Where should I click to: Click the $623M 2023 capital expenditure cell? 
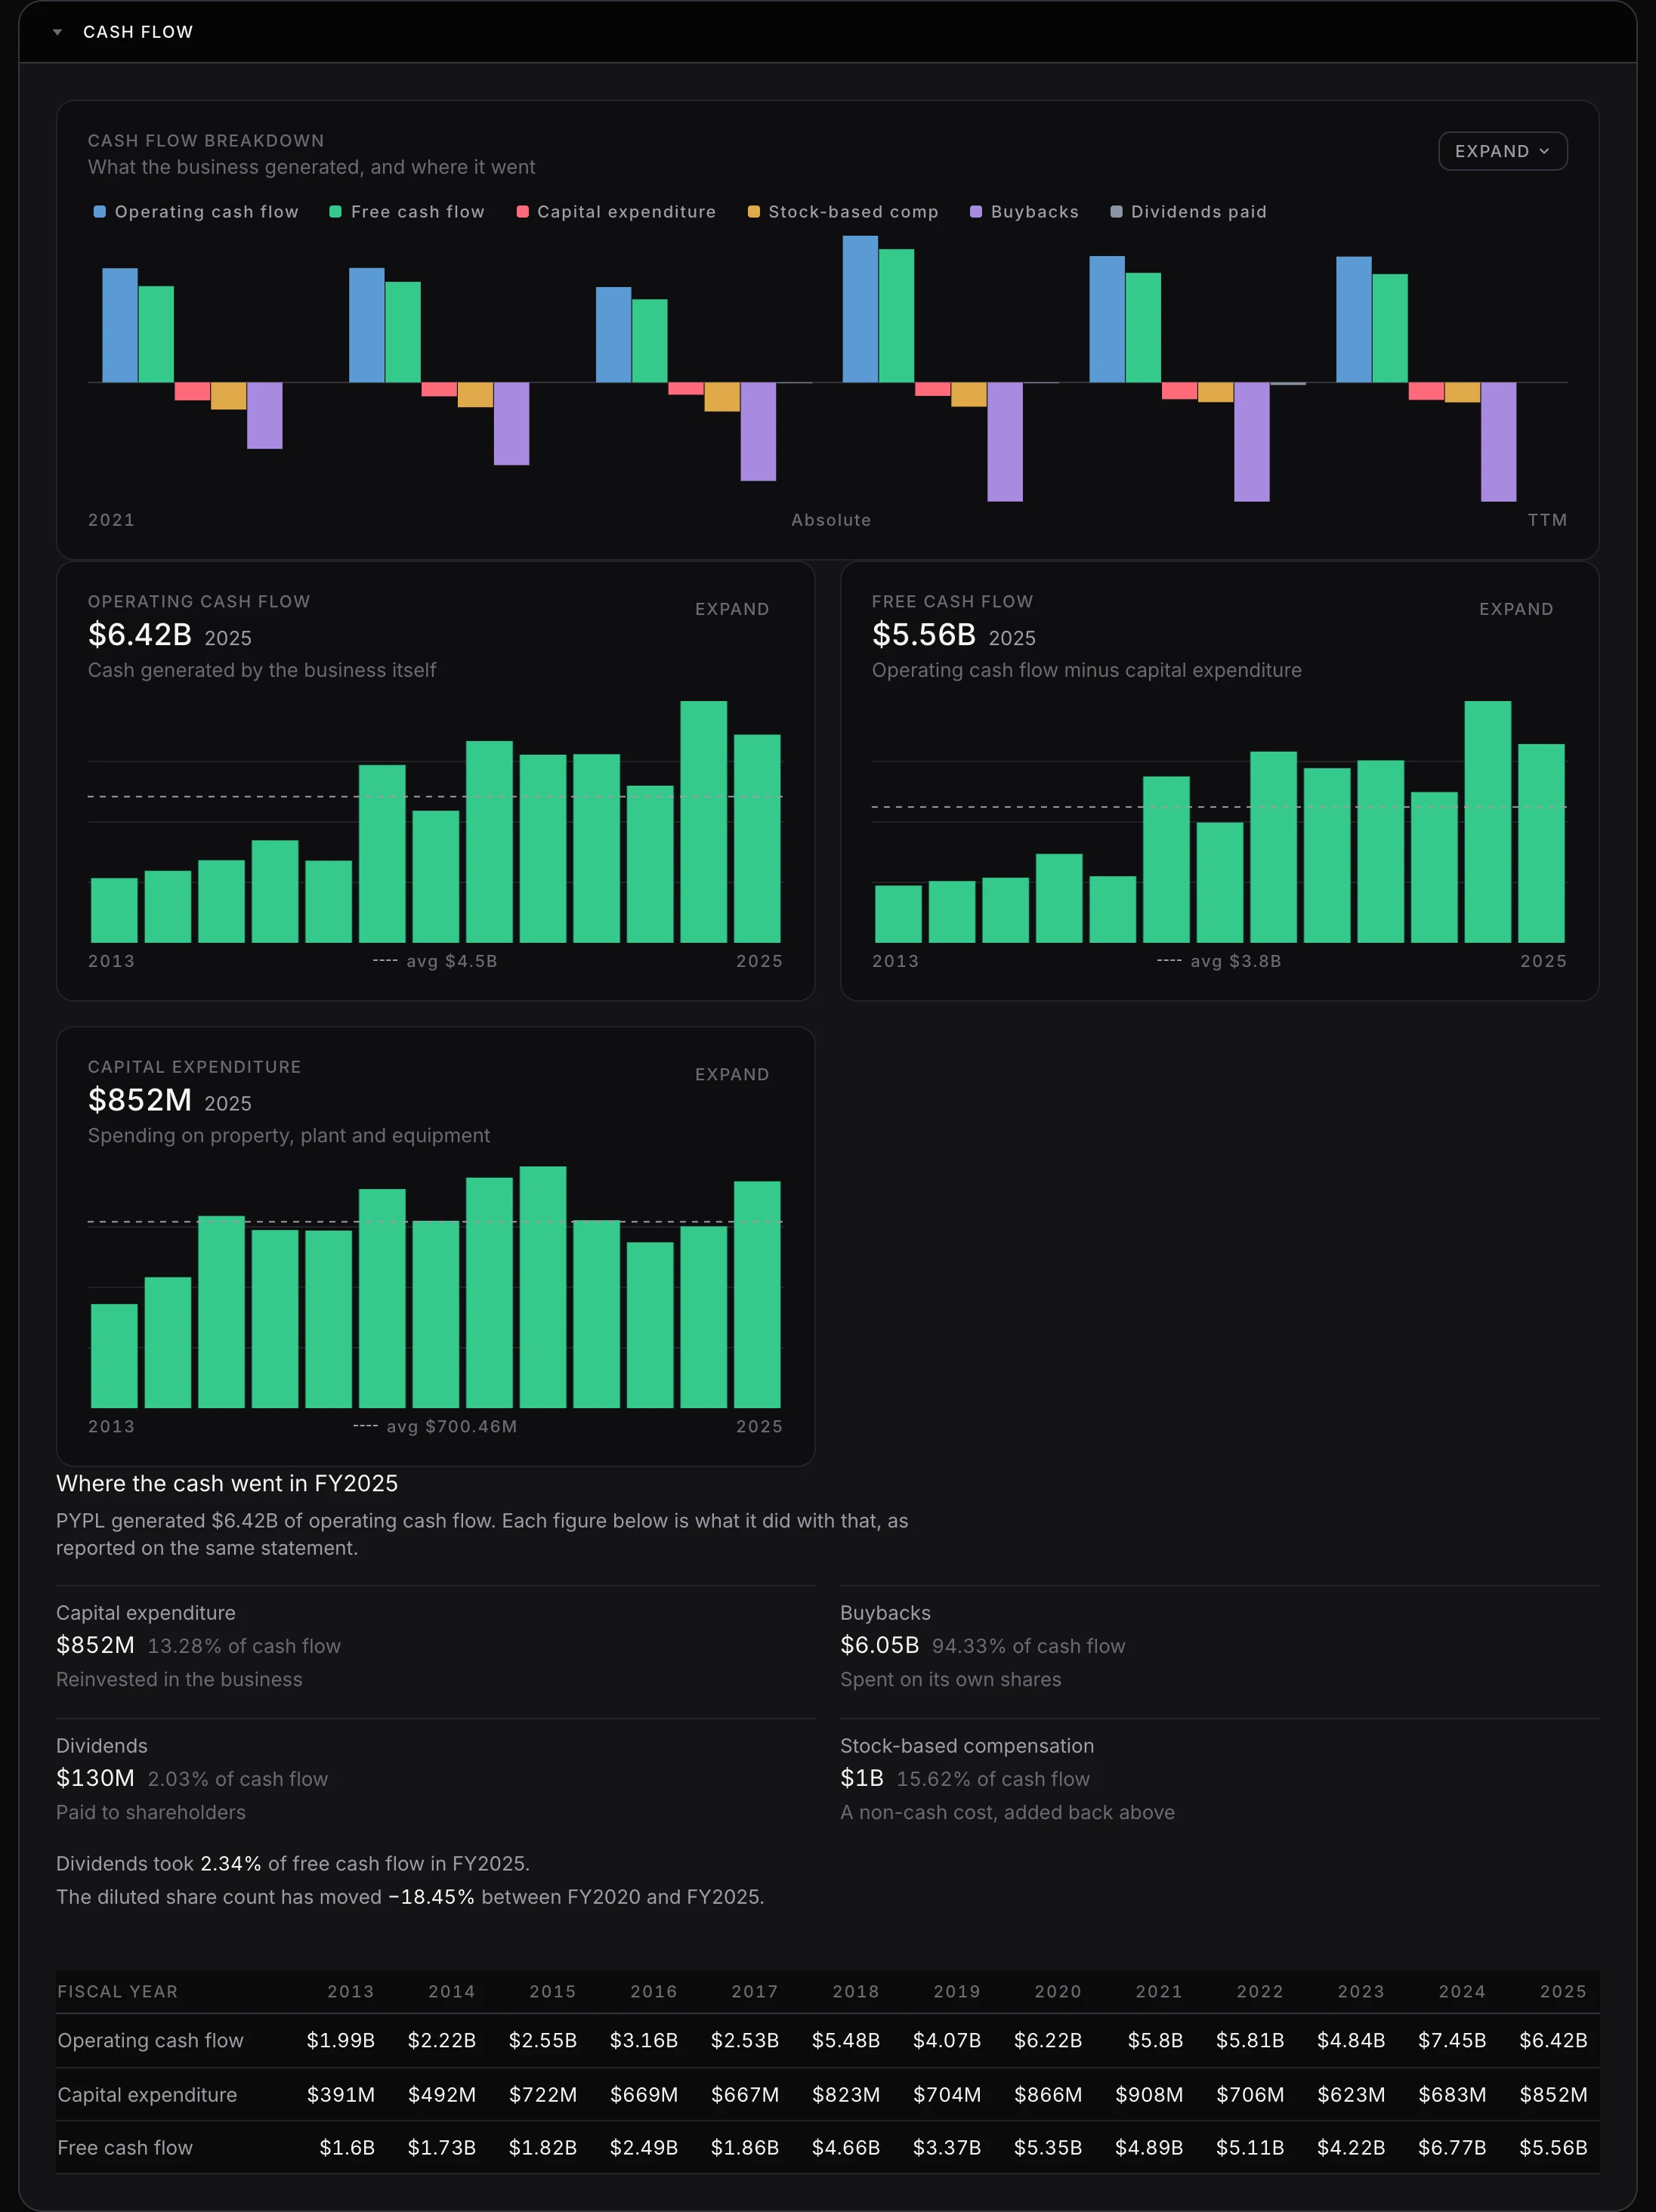click(x=1350, y=2094)
